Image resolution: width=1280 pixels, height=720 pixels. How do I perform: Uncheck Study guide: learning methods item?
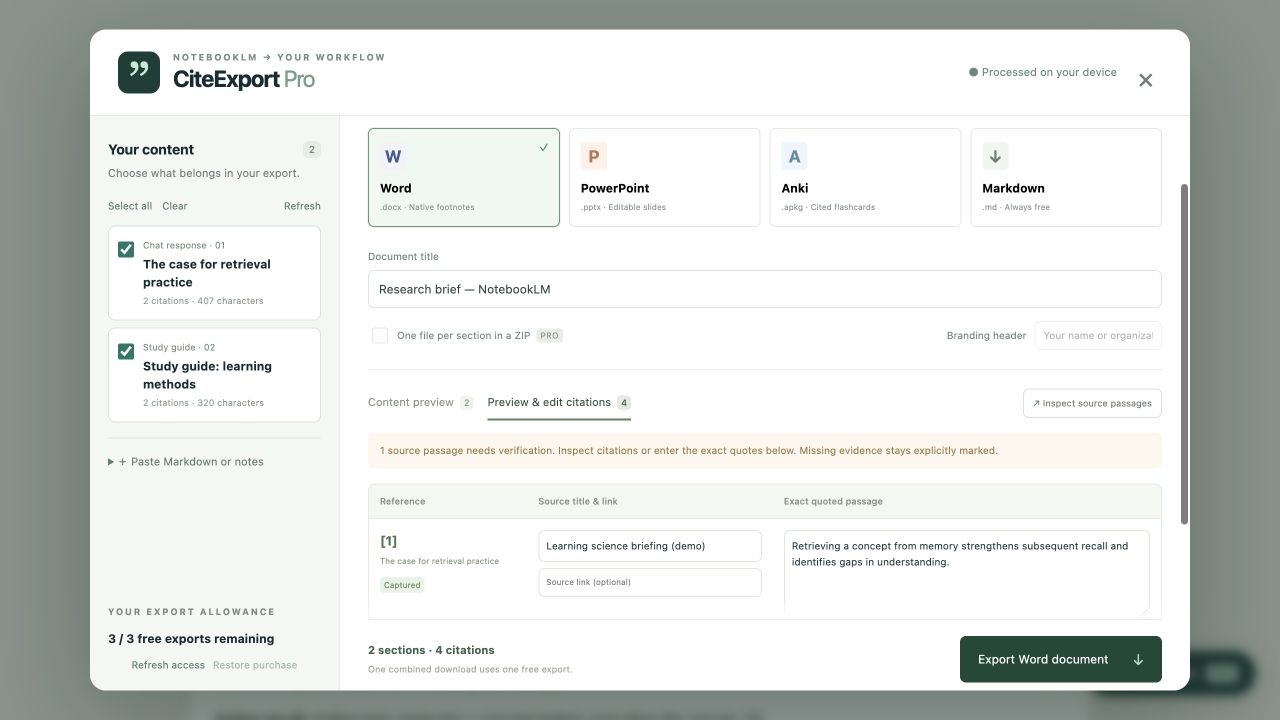coord(126,351)
